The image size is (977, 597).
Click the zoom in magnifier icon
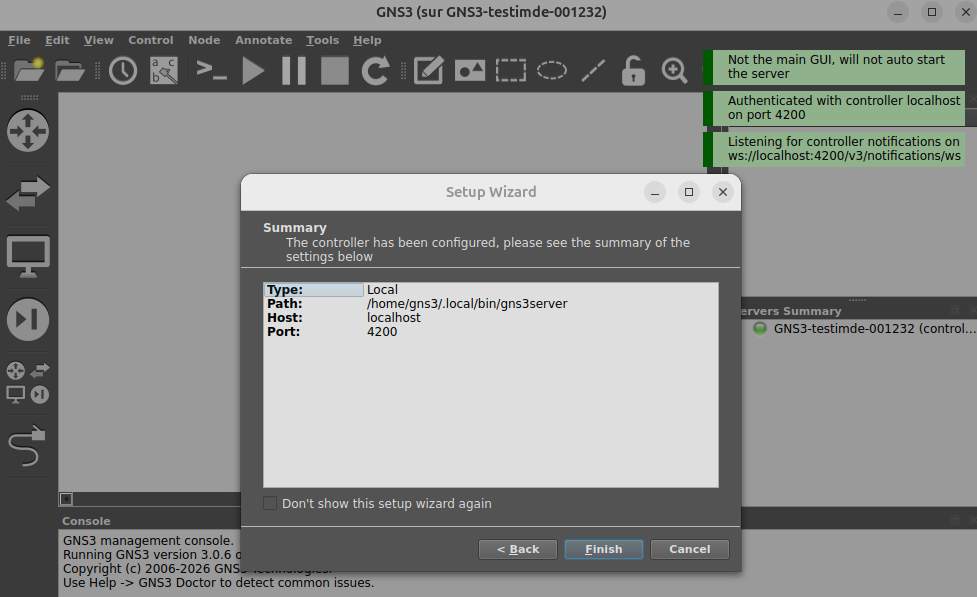[x=674, y=70]
